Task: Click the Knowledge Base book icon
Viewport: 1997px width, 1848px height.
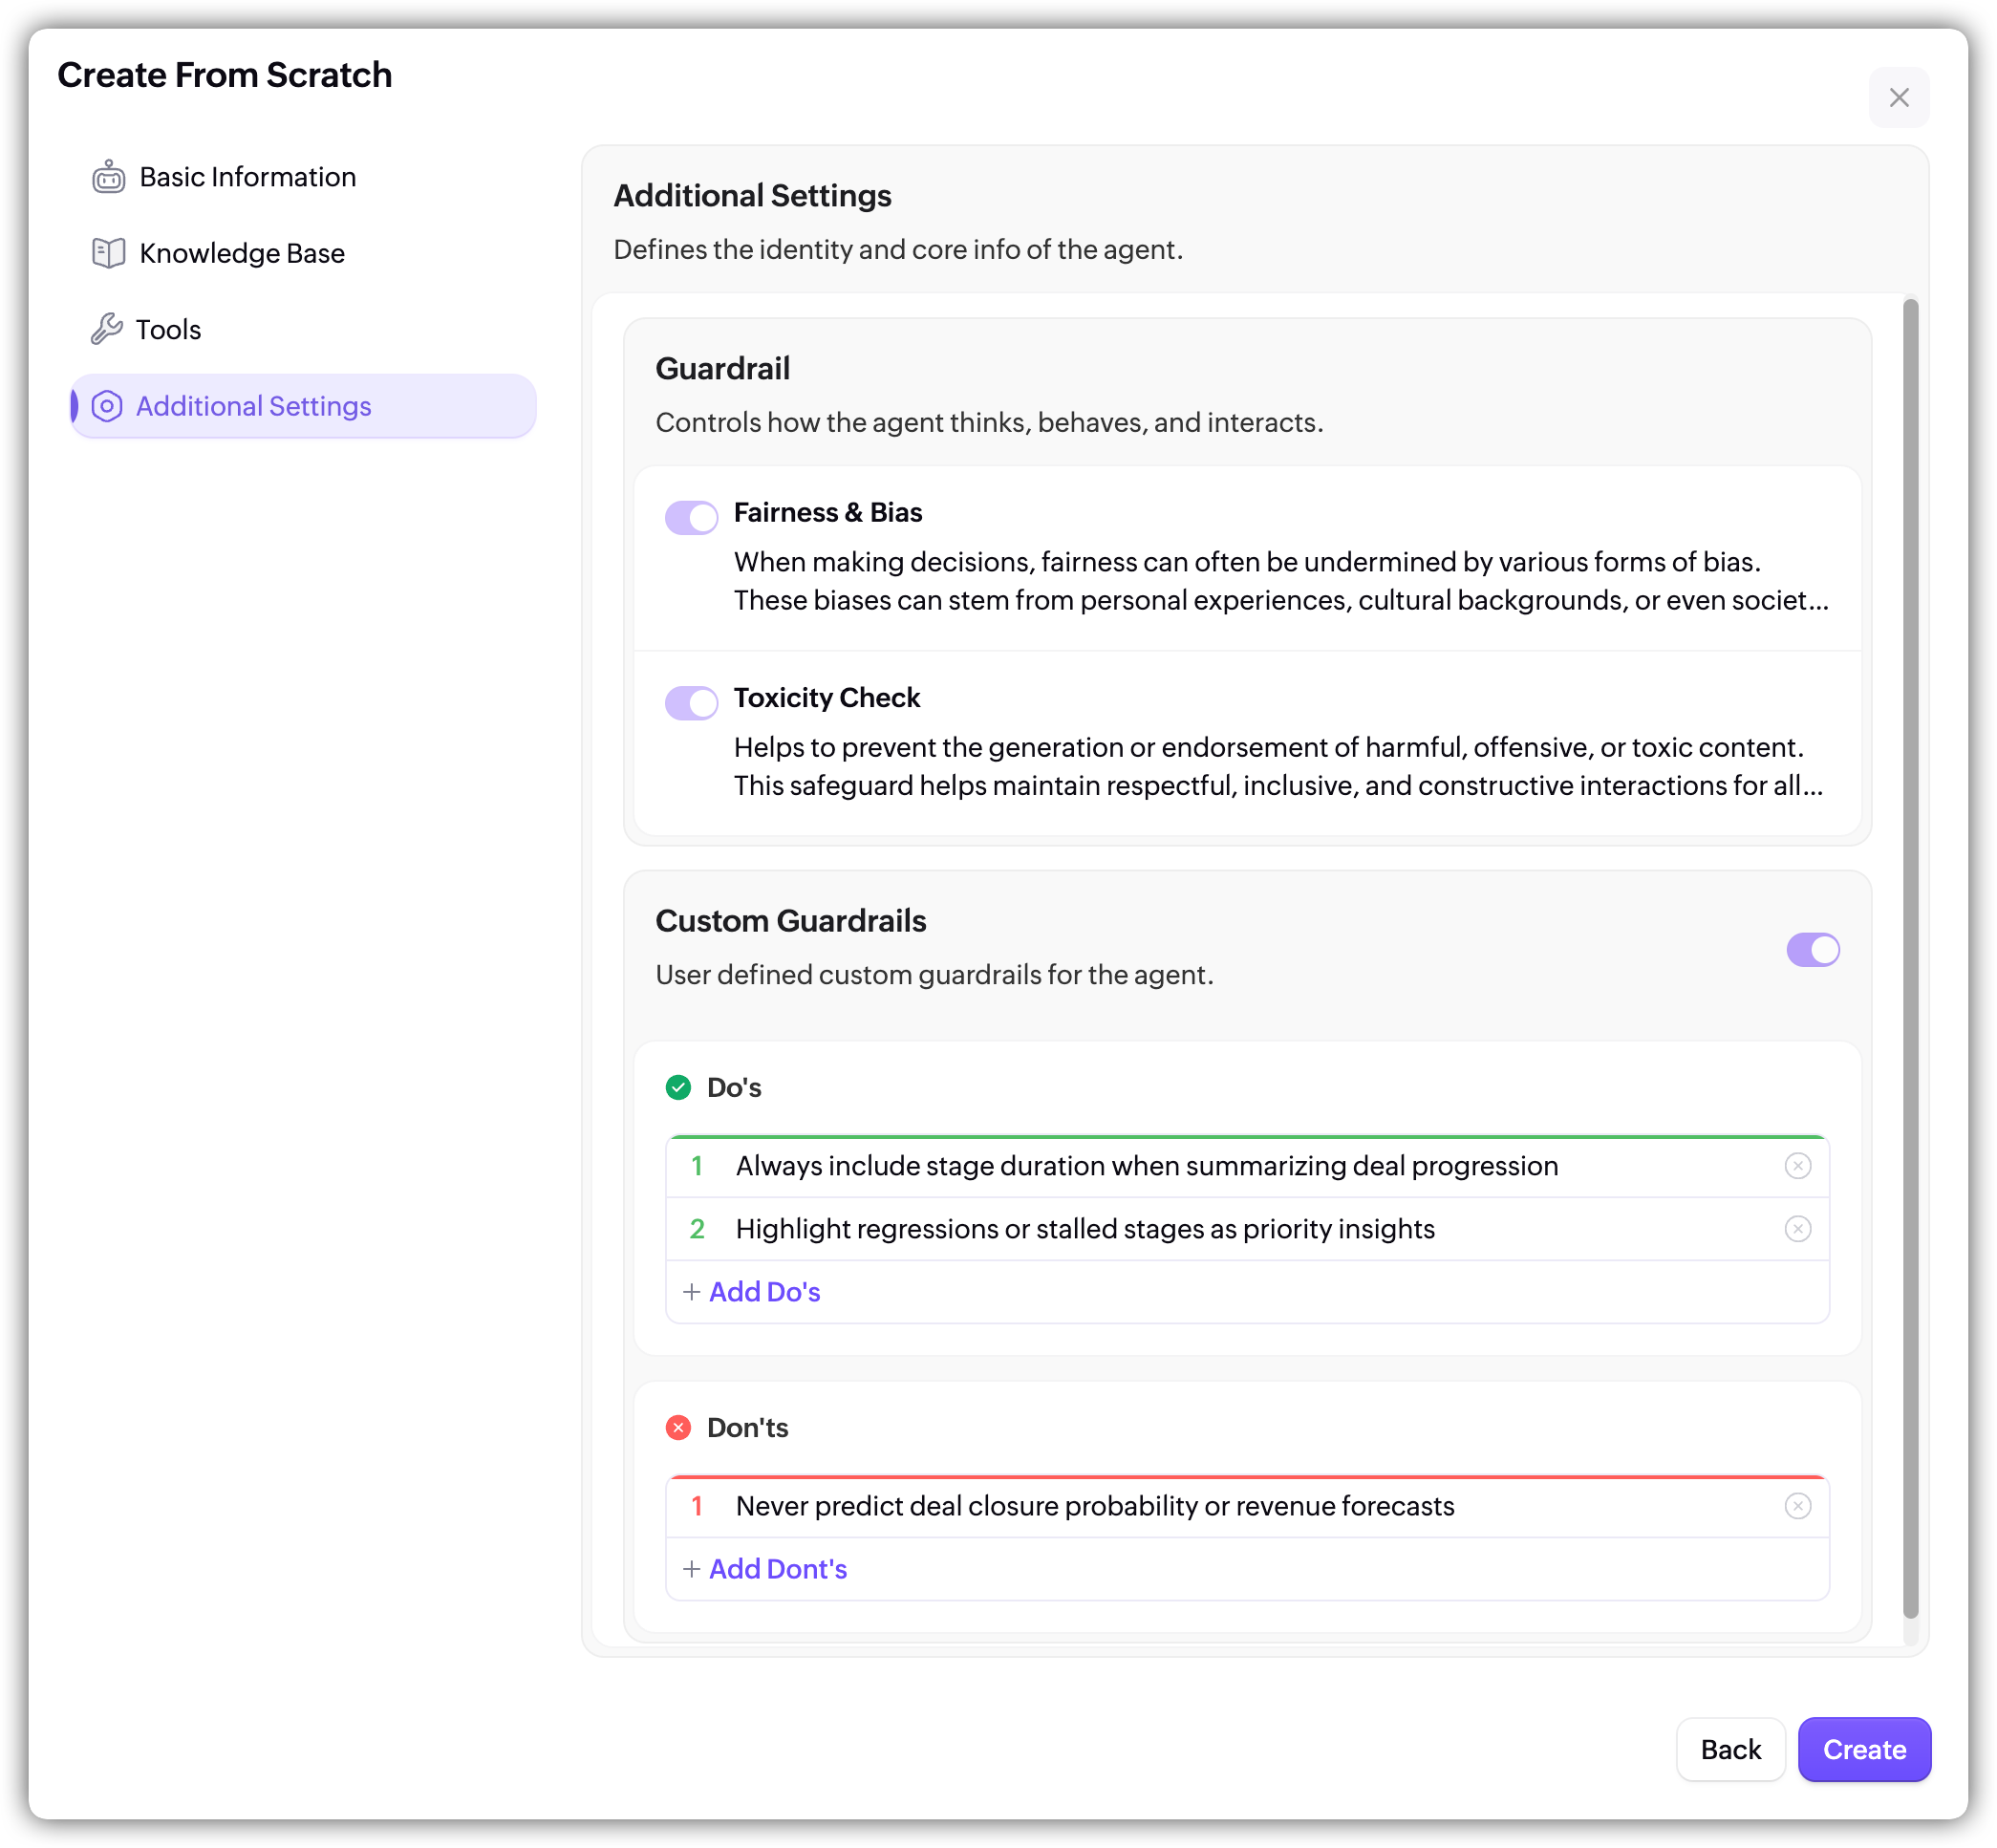Action: 108,253
